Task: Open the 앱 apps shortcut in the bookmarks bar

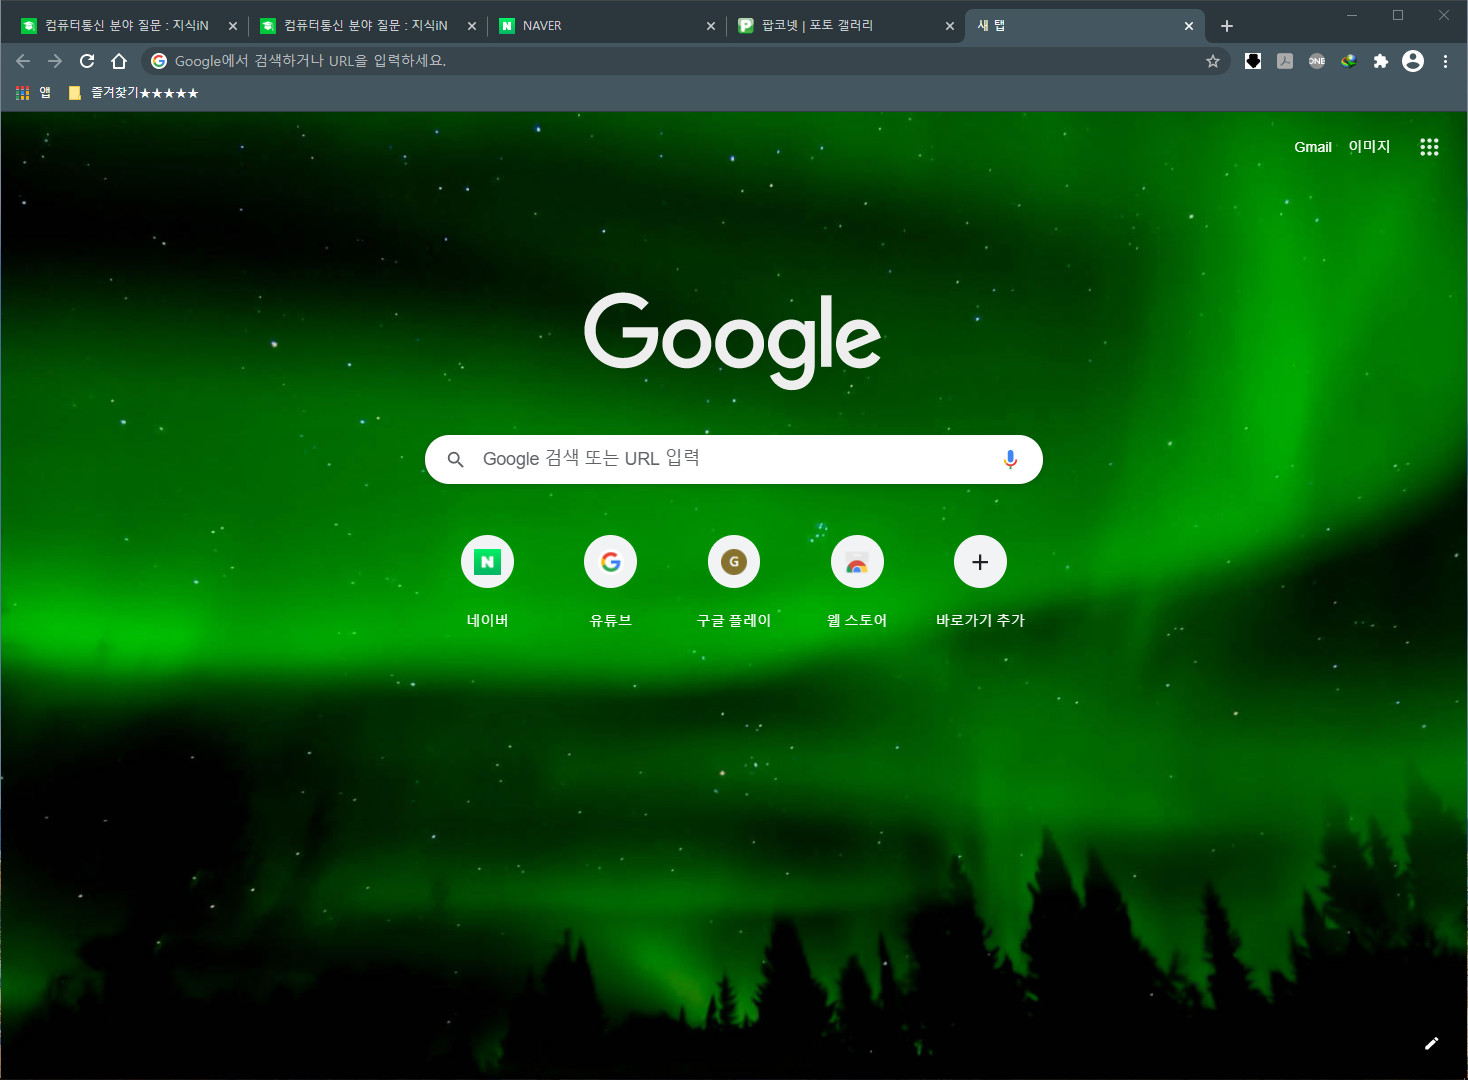Action: point(33,93)
